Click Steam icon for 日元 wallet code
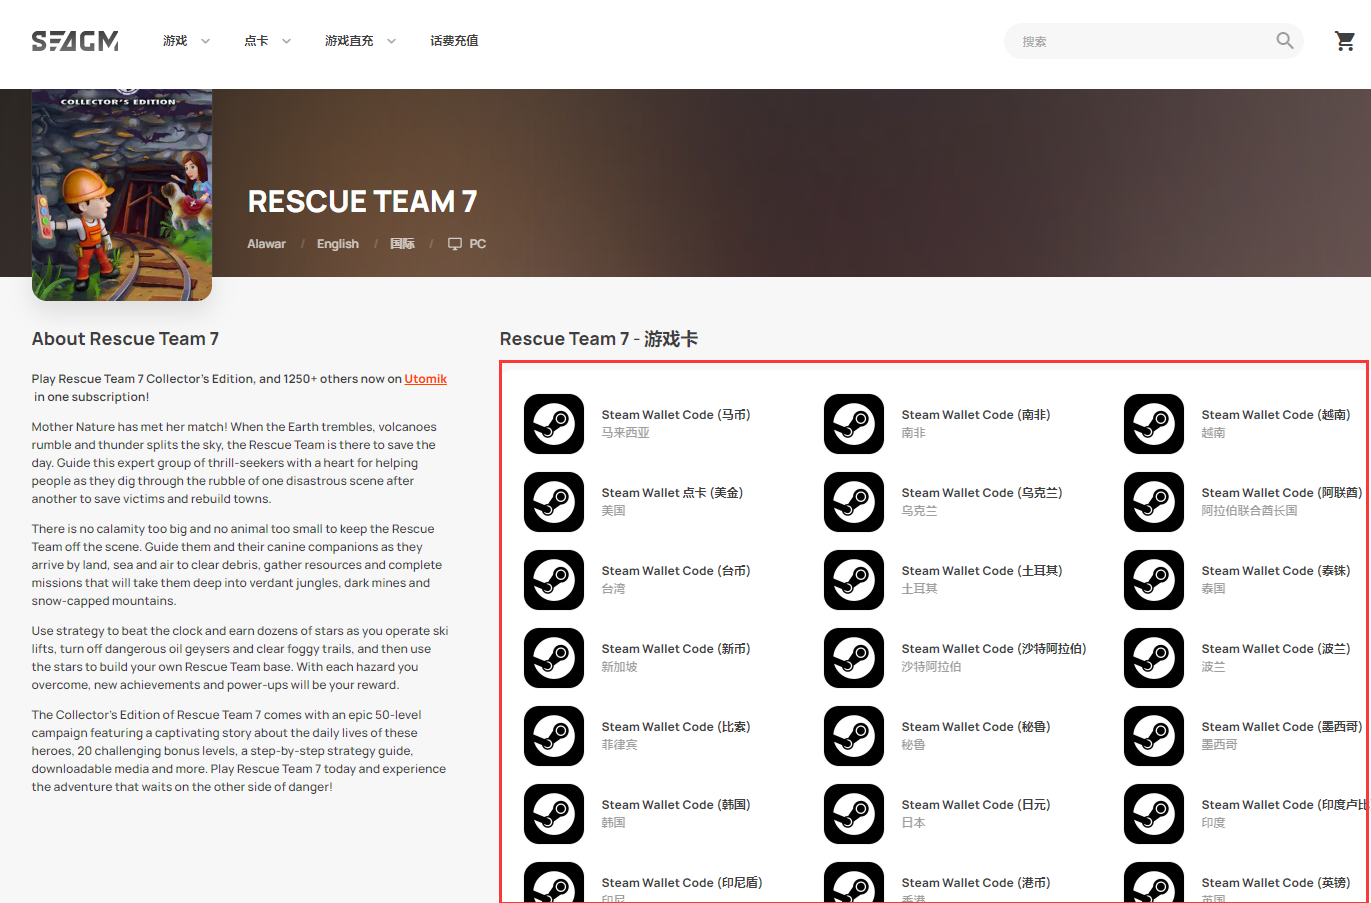This screenshot has width=1371, height=903. [854, 814]
